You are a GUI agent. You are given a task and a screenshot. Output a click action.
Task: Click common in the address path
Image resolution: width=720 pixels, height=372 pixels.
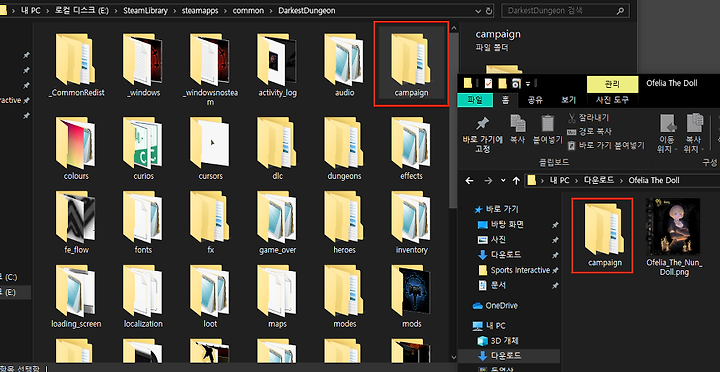[248, 10]
